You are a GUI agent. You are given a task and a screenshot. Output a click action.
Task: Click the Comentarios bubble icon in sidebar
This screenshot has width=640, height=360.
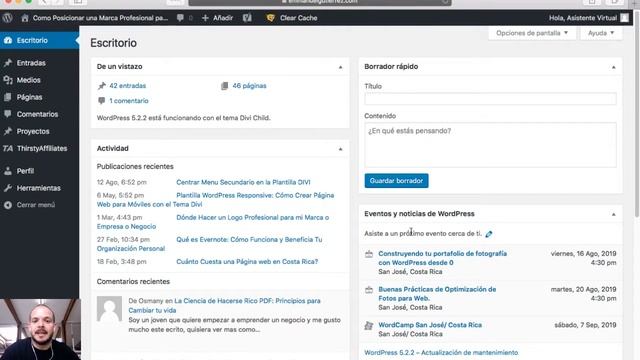coord(8,114)
